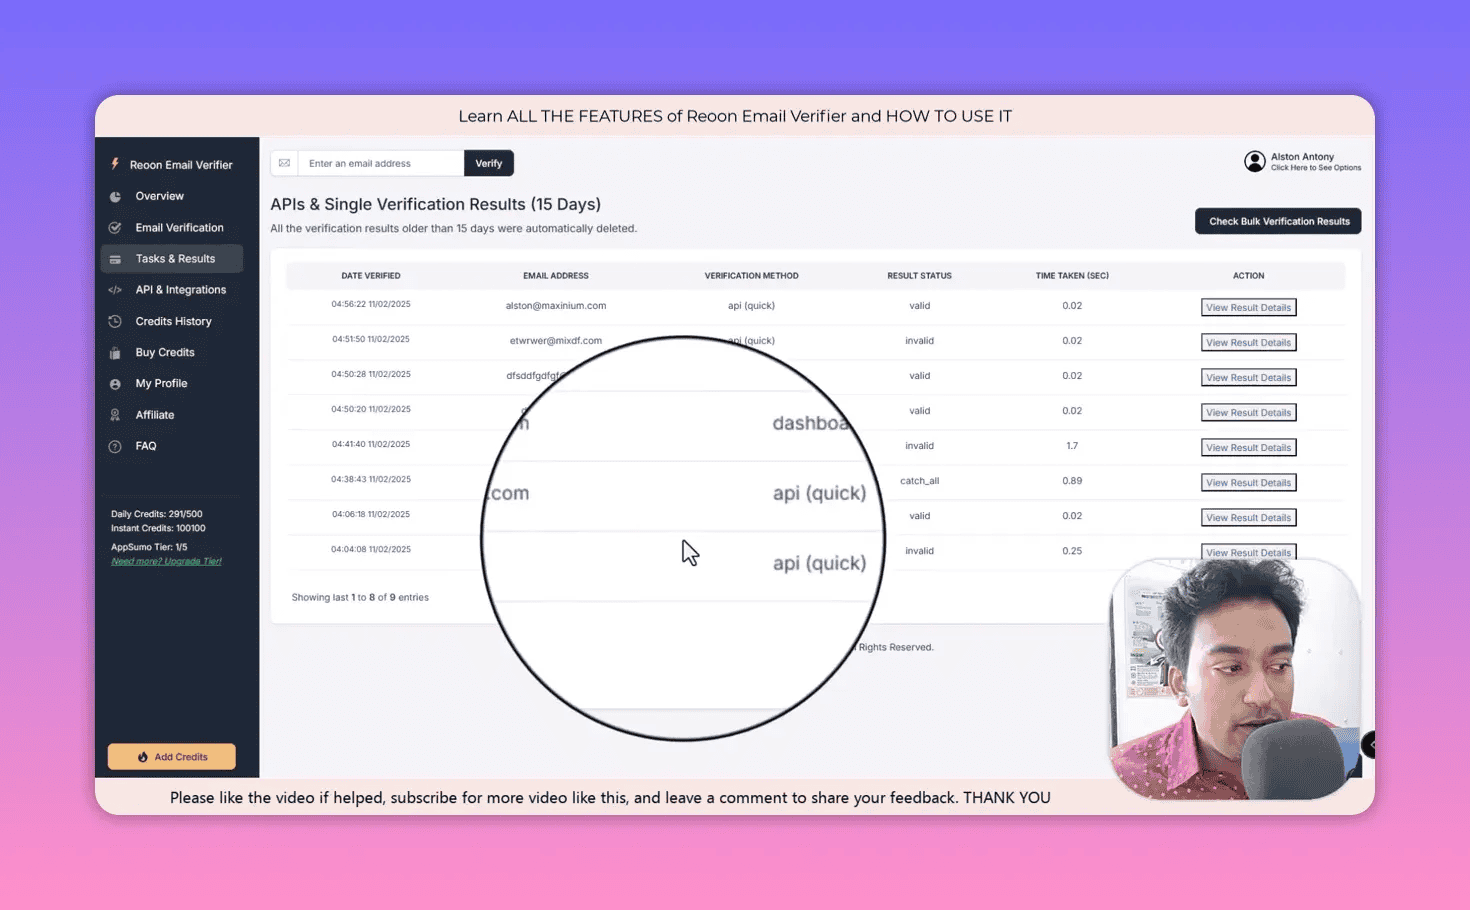This screenshot has width=1470, height=910.
Task: Click the clock icon for Credits History
Action: click(116, 321)
